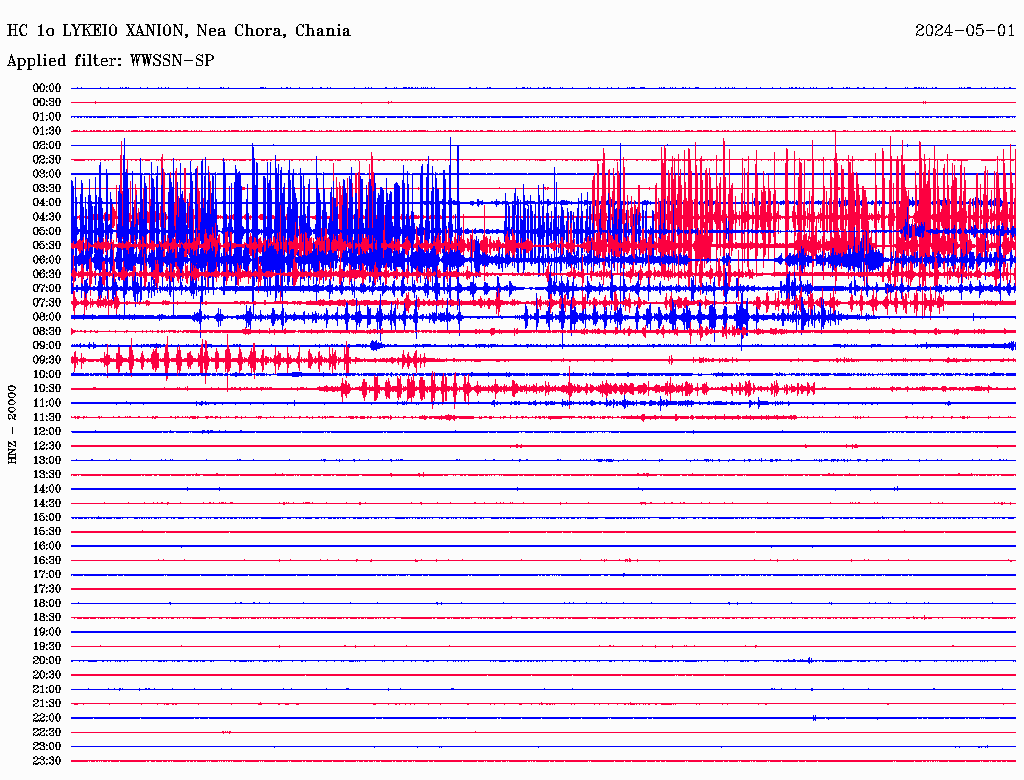Select the '21:30' time label

click(x=47, y=704)
